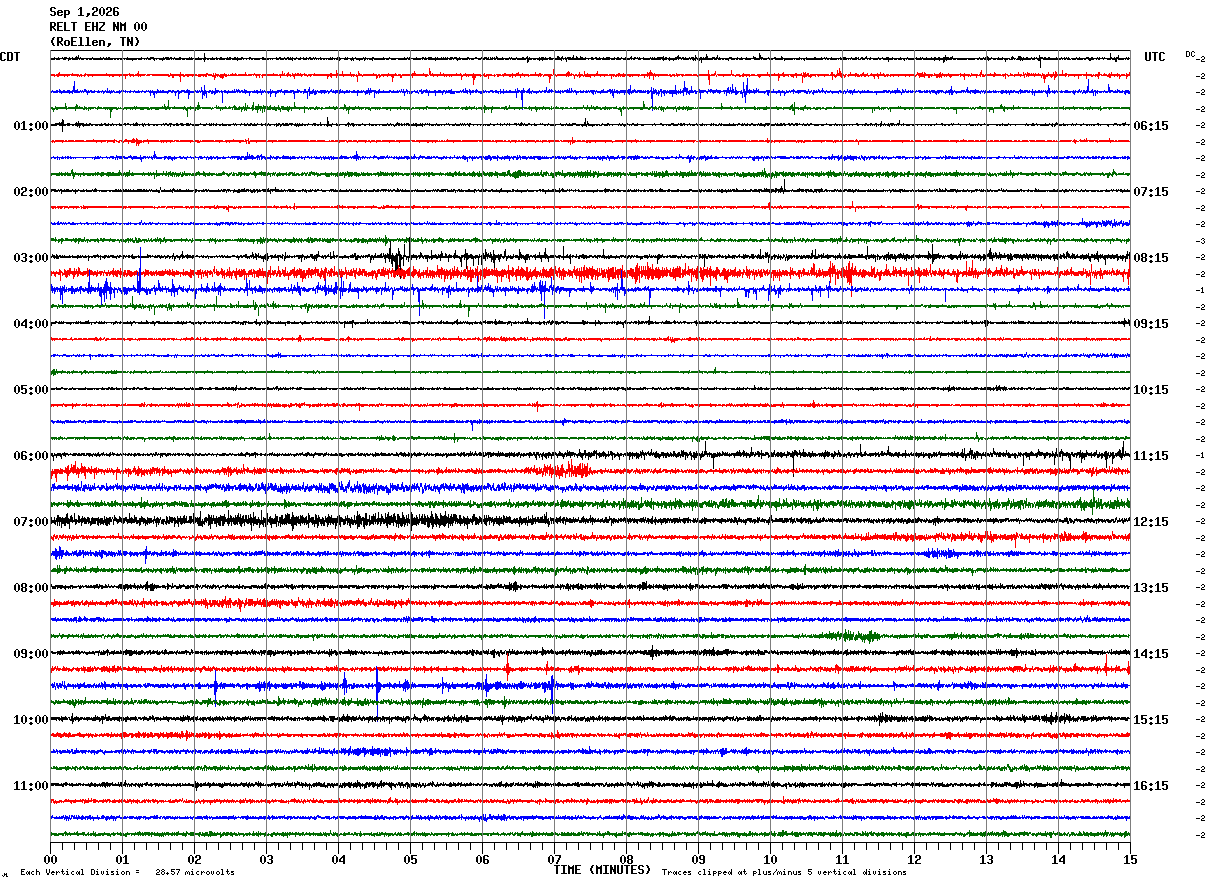Click the noisy red trace below 03:00
Viewport: 1210px width, 886px height.
tap(590, 272)
